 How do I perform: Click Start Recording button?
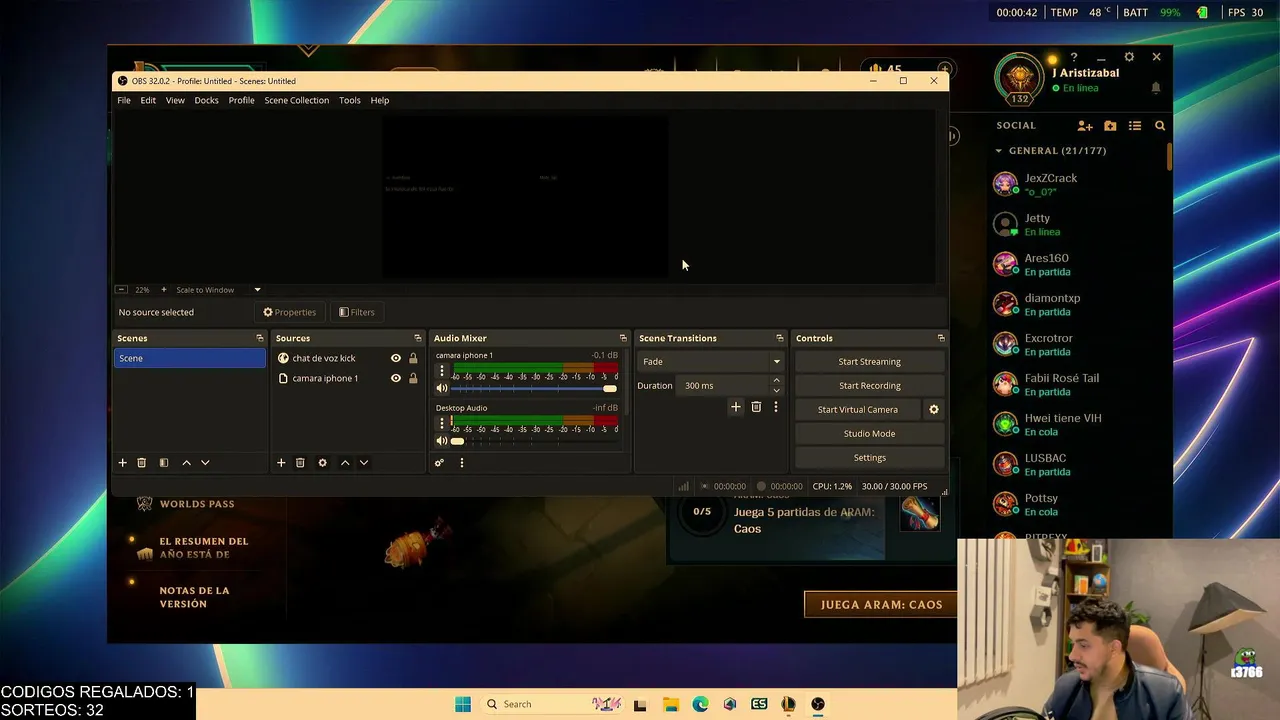(869, 386)
